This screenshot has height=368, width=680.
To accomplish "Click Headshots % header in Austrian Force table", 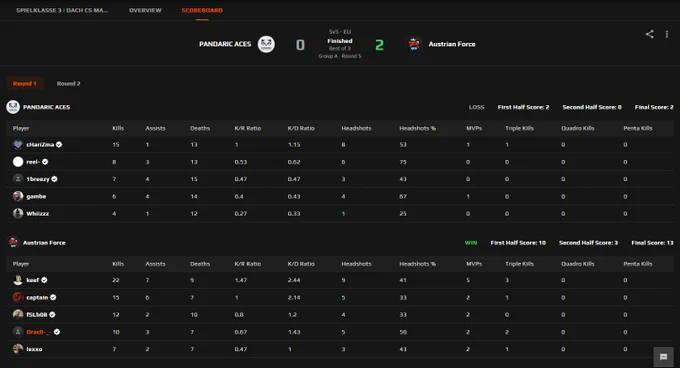I will (417, 264).
